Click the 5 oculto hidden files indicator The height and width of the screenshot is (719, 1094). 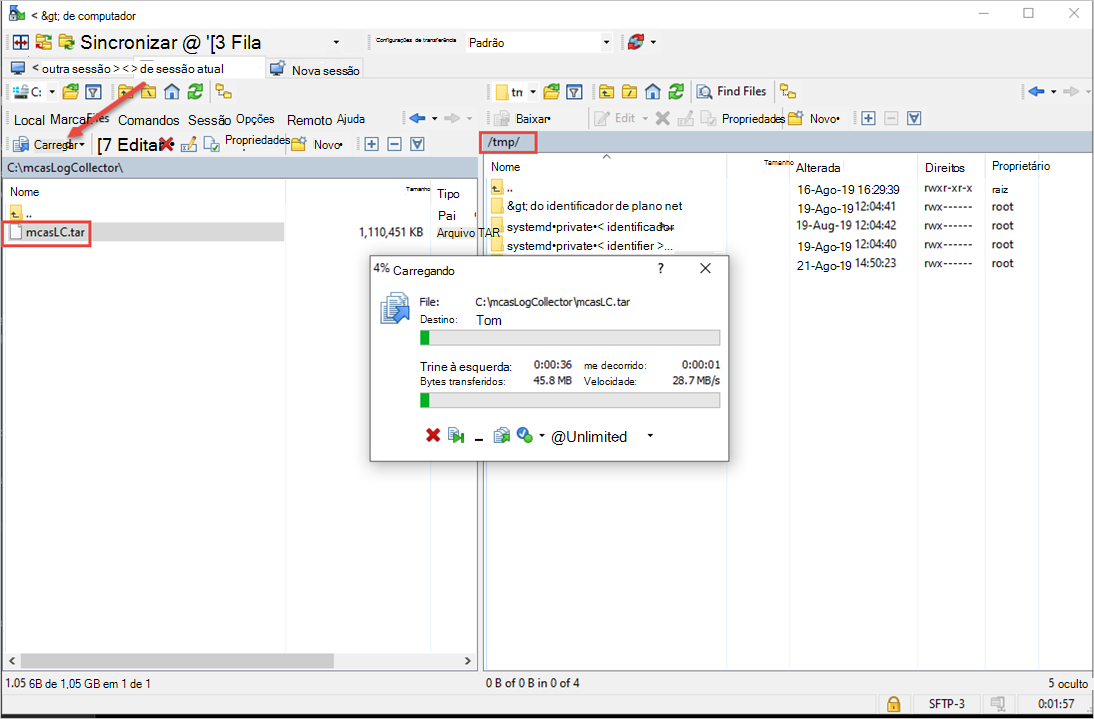(1067, 683)
